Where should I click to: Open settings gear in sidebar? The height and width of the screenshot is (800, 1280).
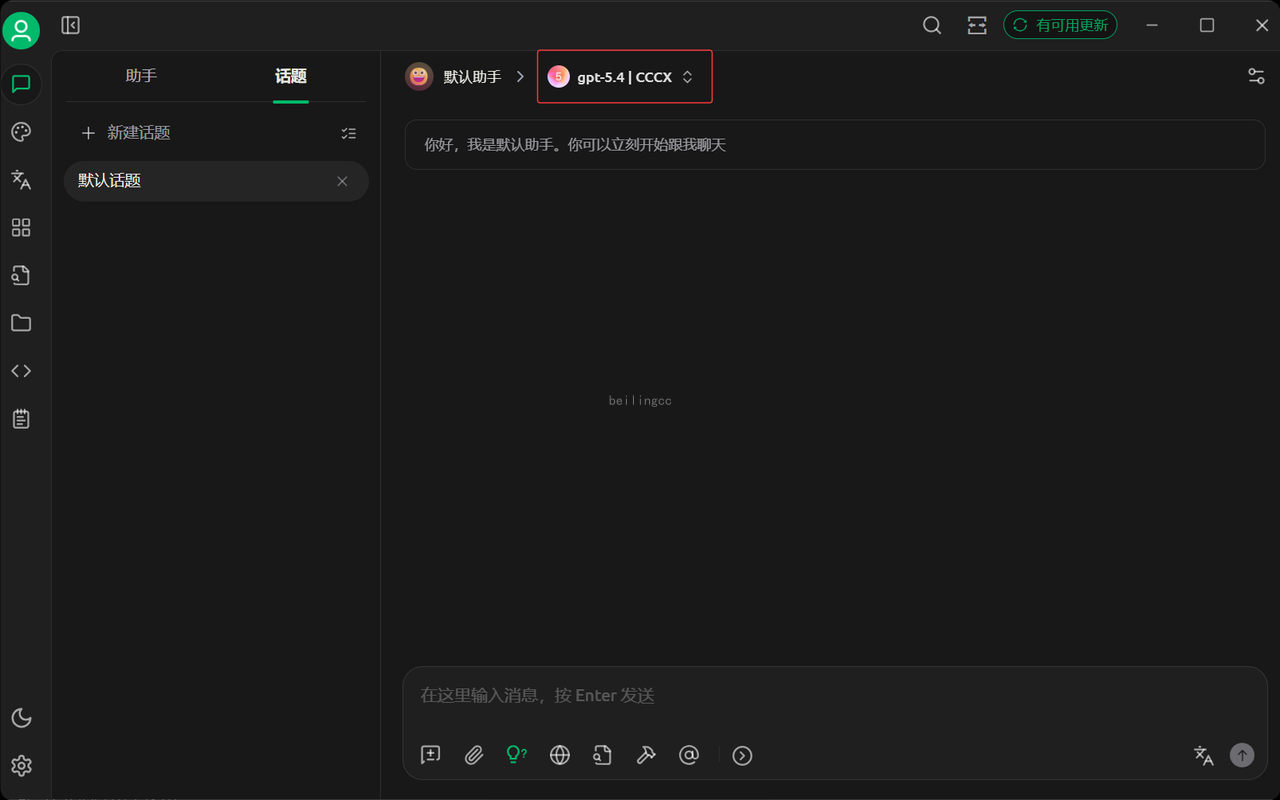(x=21, y=766)
